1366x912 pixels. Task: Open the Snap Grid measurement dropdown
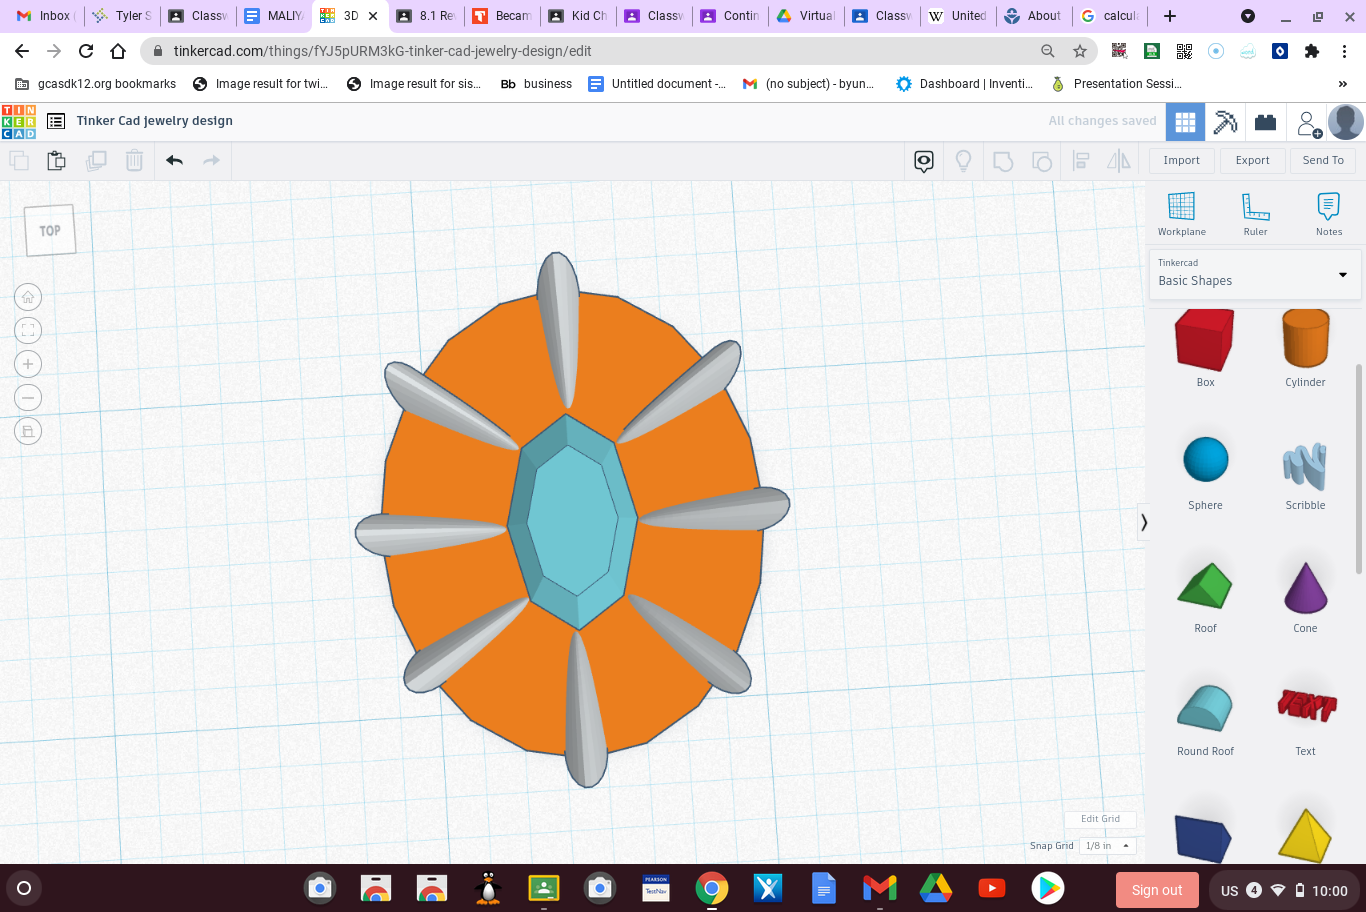click(1106, 845)
